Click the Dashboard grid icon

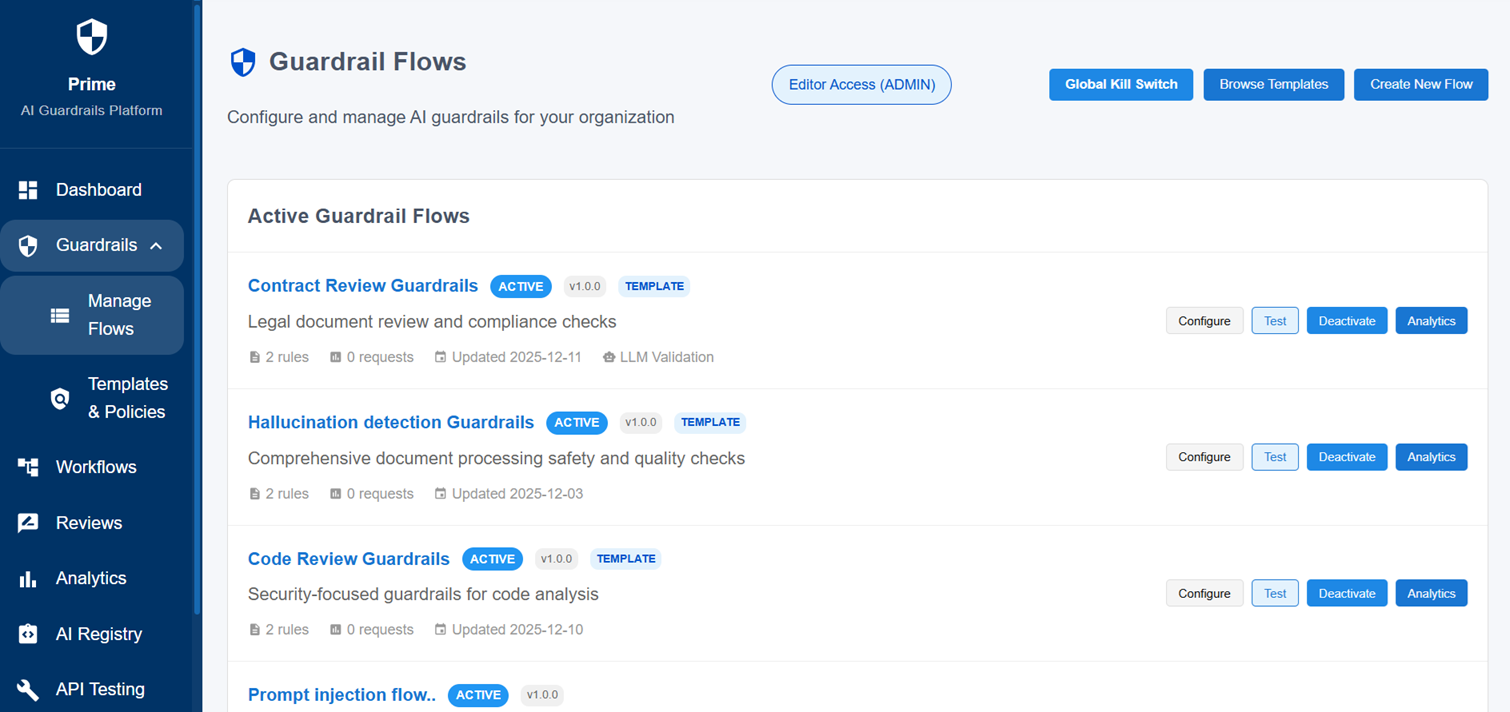click(28, 190)
